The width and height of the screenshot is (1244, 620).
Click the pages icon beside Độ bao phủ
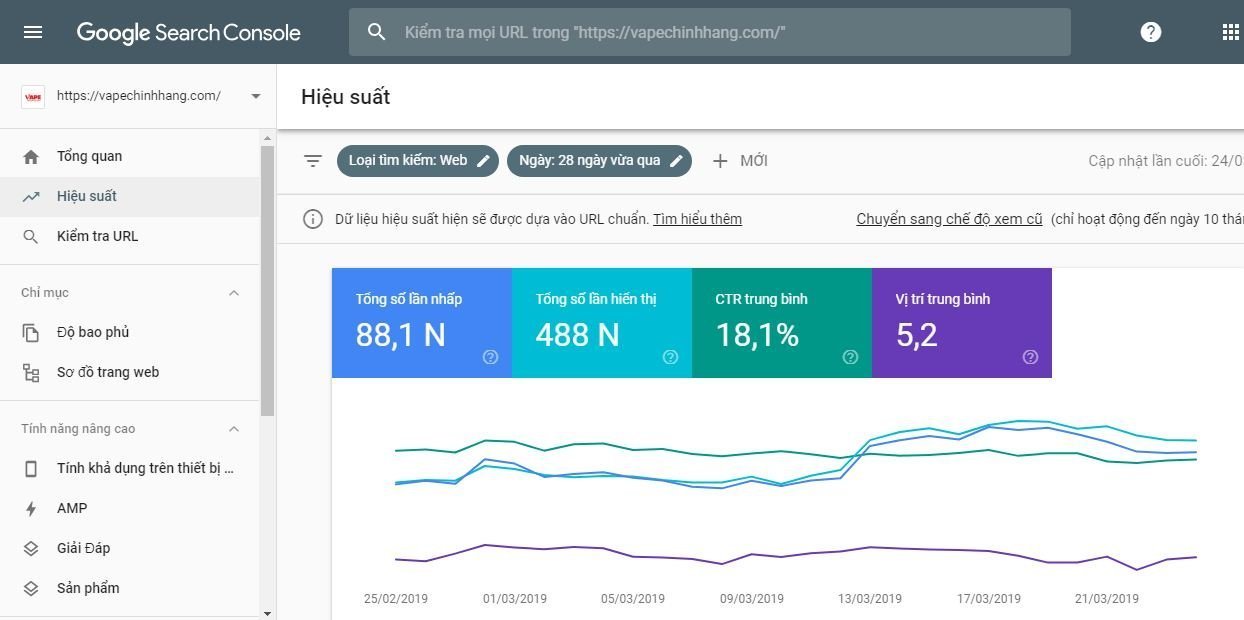pos(31,332)
